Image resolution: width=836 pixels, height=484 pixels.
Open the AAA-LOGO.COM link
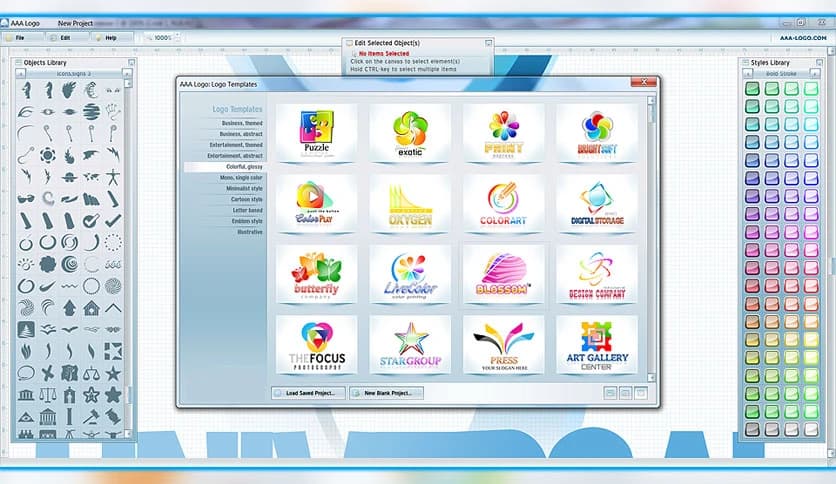pyautogui.click(x=803, y=38)
